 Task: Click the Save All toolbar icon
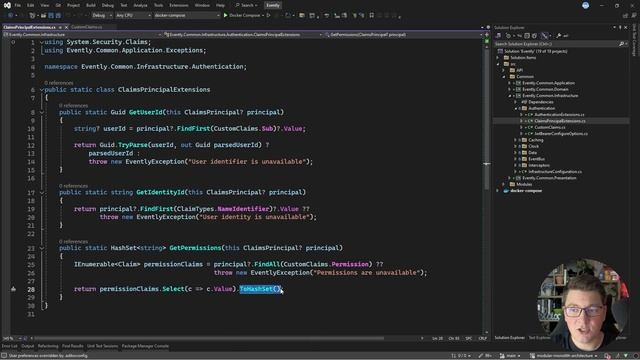pyautogui.click(x=58, y=16)
